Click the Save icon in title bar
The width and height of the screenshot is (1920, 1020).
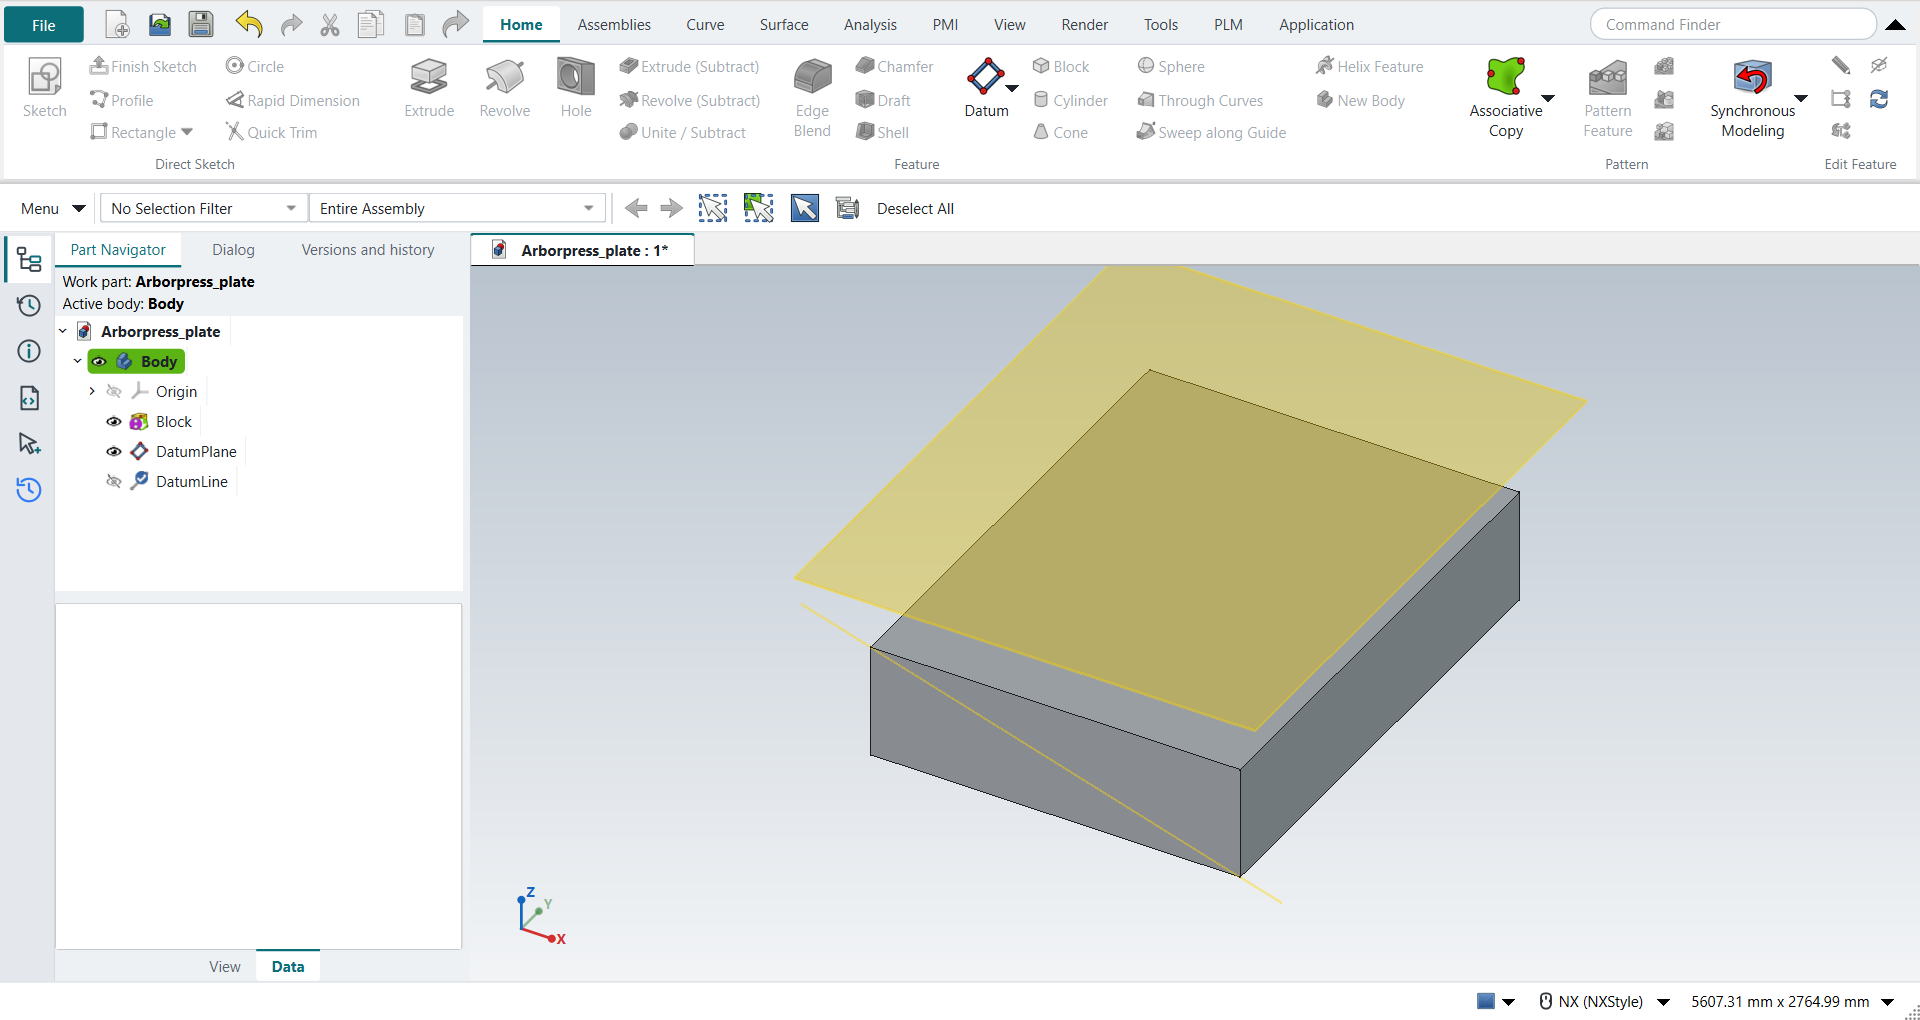point(201,25)
